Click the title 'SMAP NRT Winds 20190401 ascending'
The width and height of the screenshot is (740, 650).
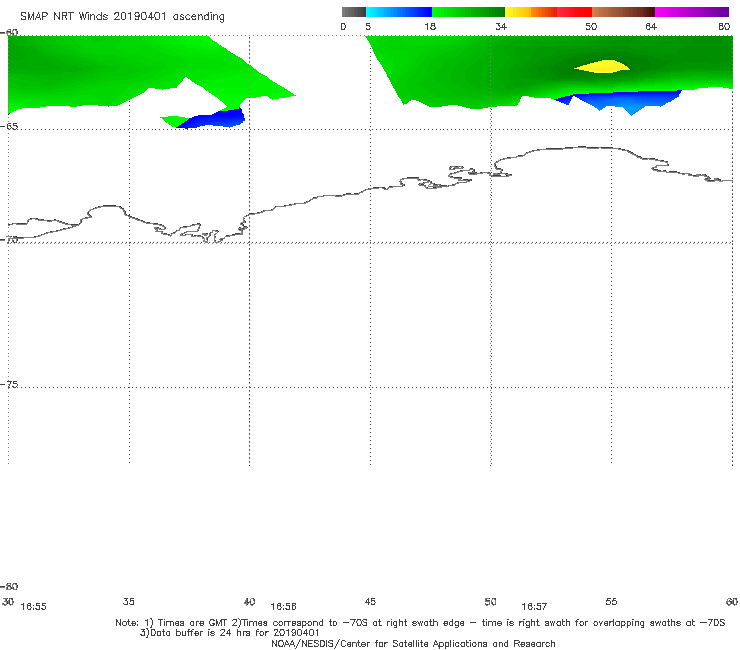(x=122, y=16)
